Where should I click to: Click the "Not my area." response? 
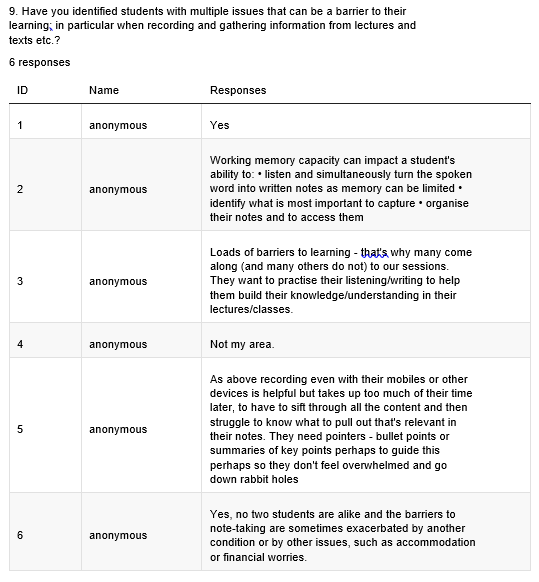pos(242,344)
